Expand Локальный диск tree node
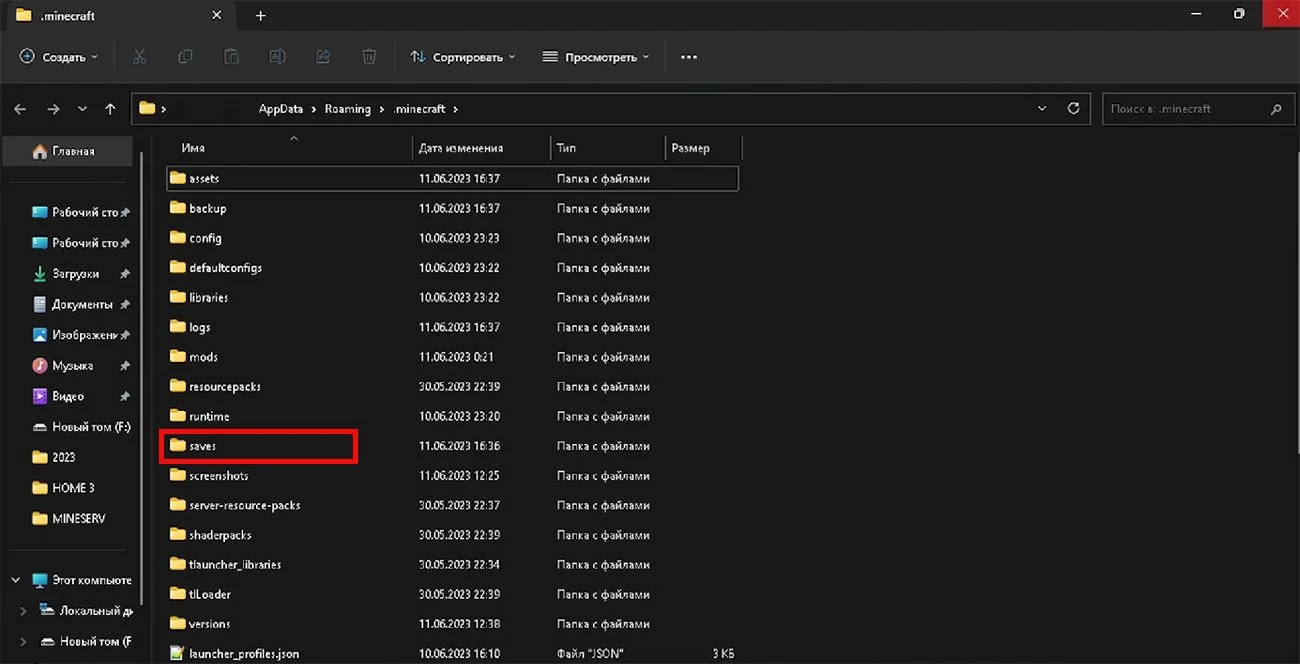1300x664 pixels. coord(23,611)
